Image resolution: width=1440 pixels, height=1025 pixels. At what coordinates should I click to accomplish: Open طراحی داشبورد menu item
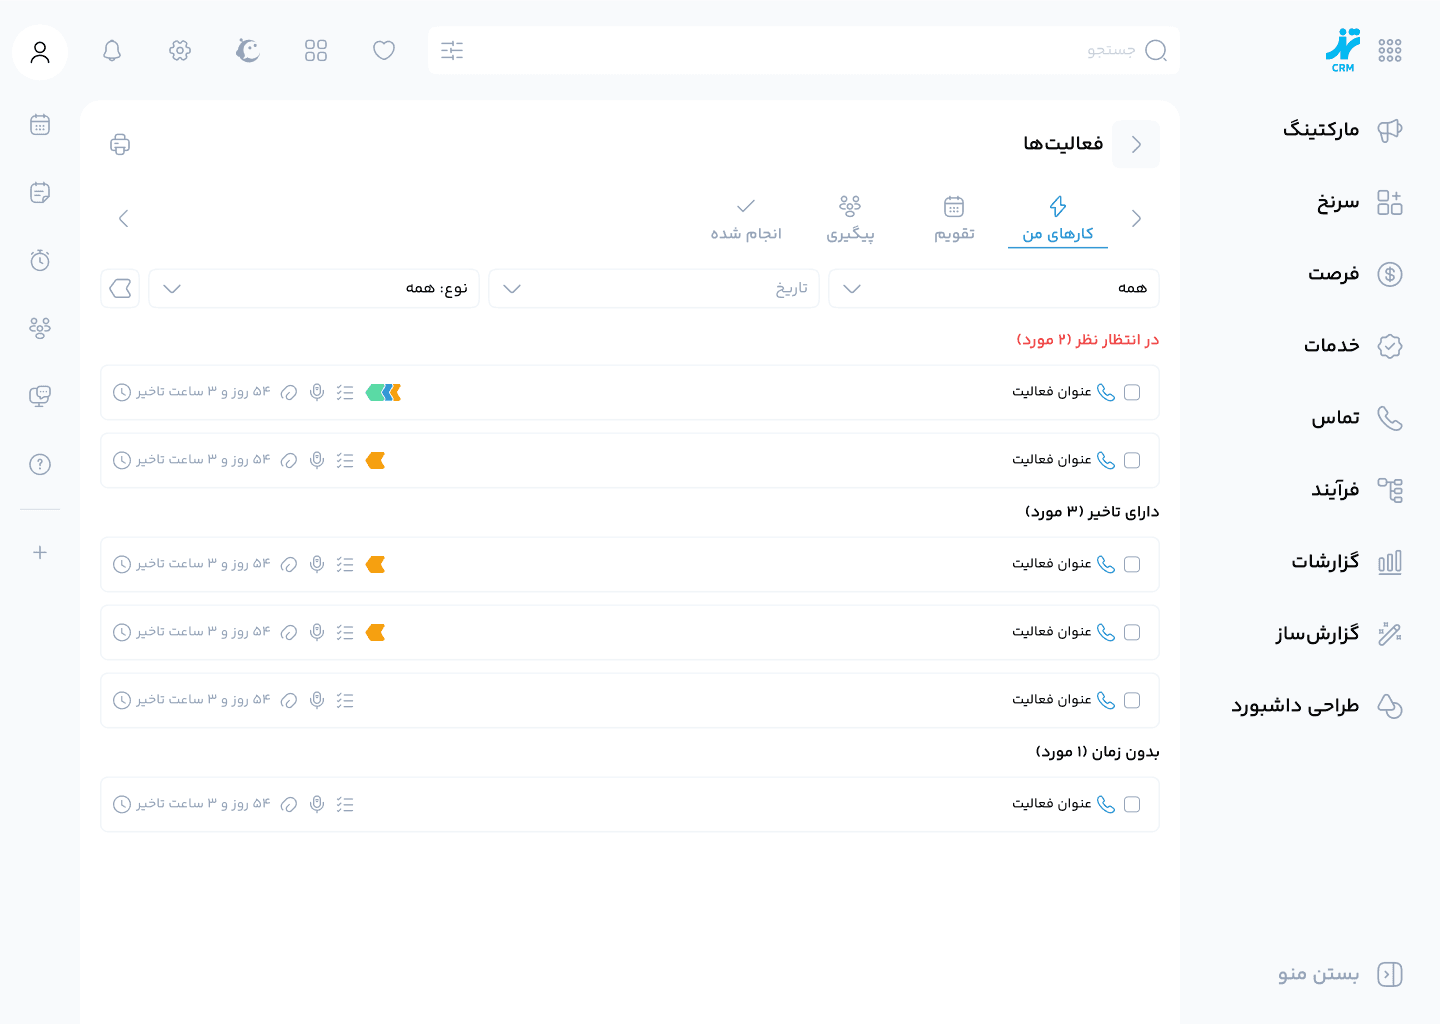[1317, 706]
